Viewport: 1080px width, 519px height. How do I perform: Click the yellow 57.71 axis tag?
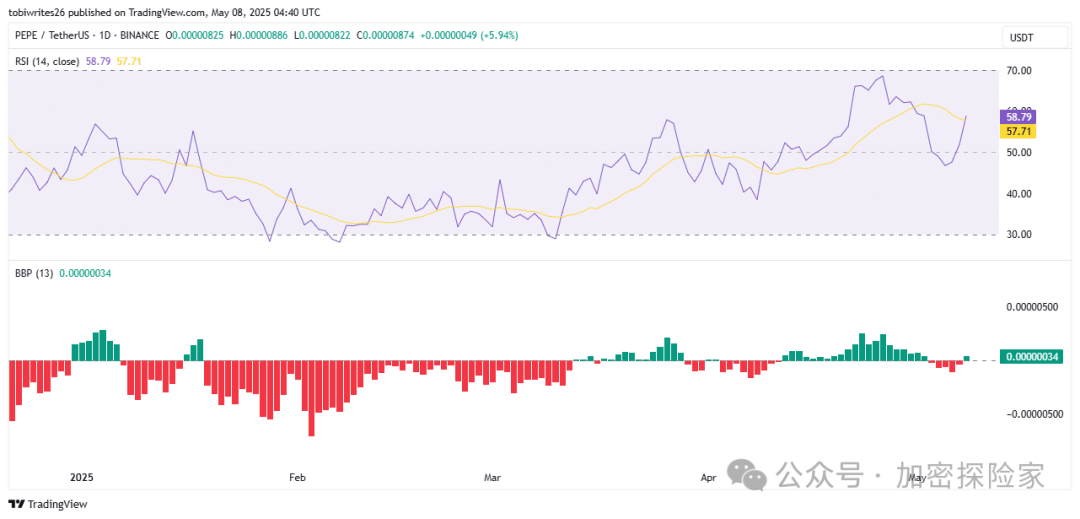[x=1019, y=131]
